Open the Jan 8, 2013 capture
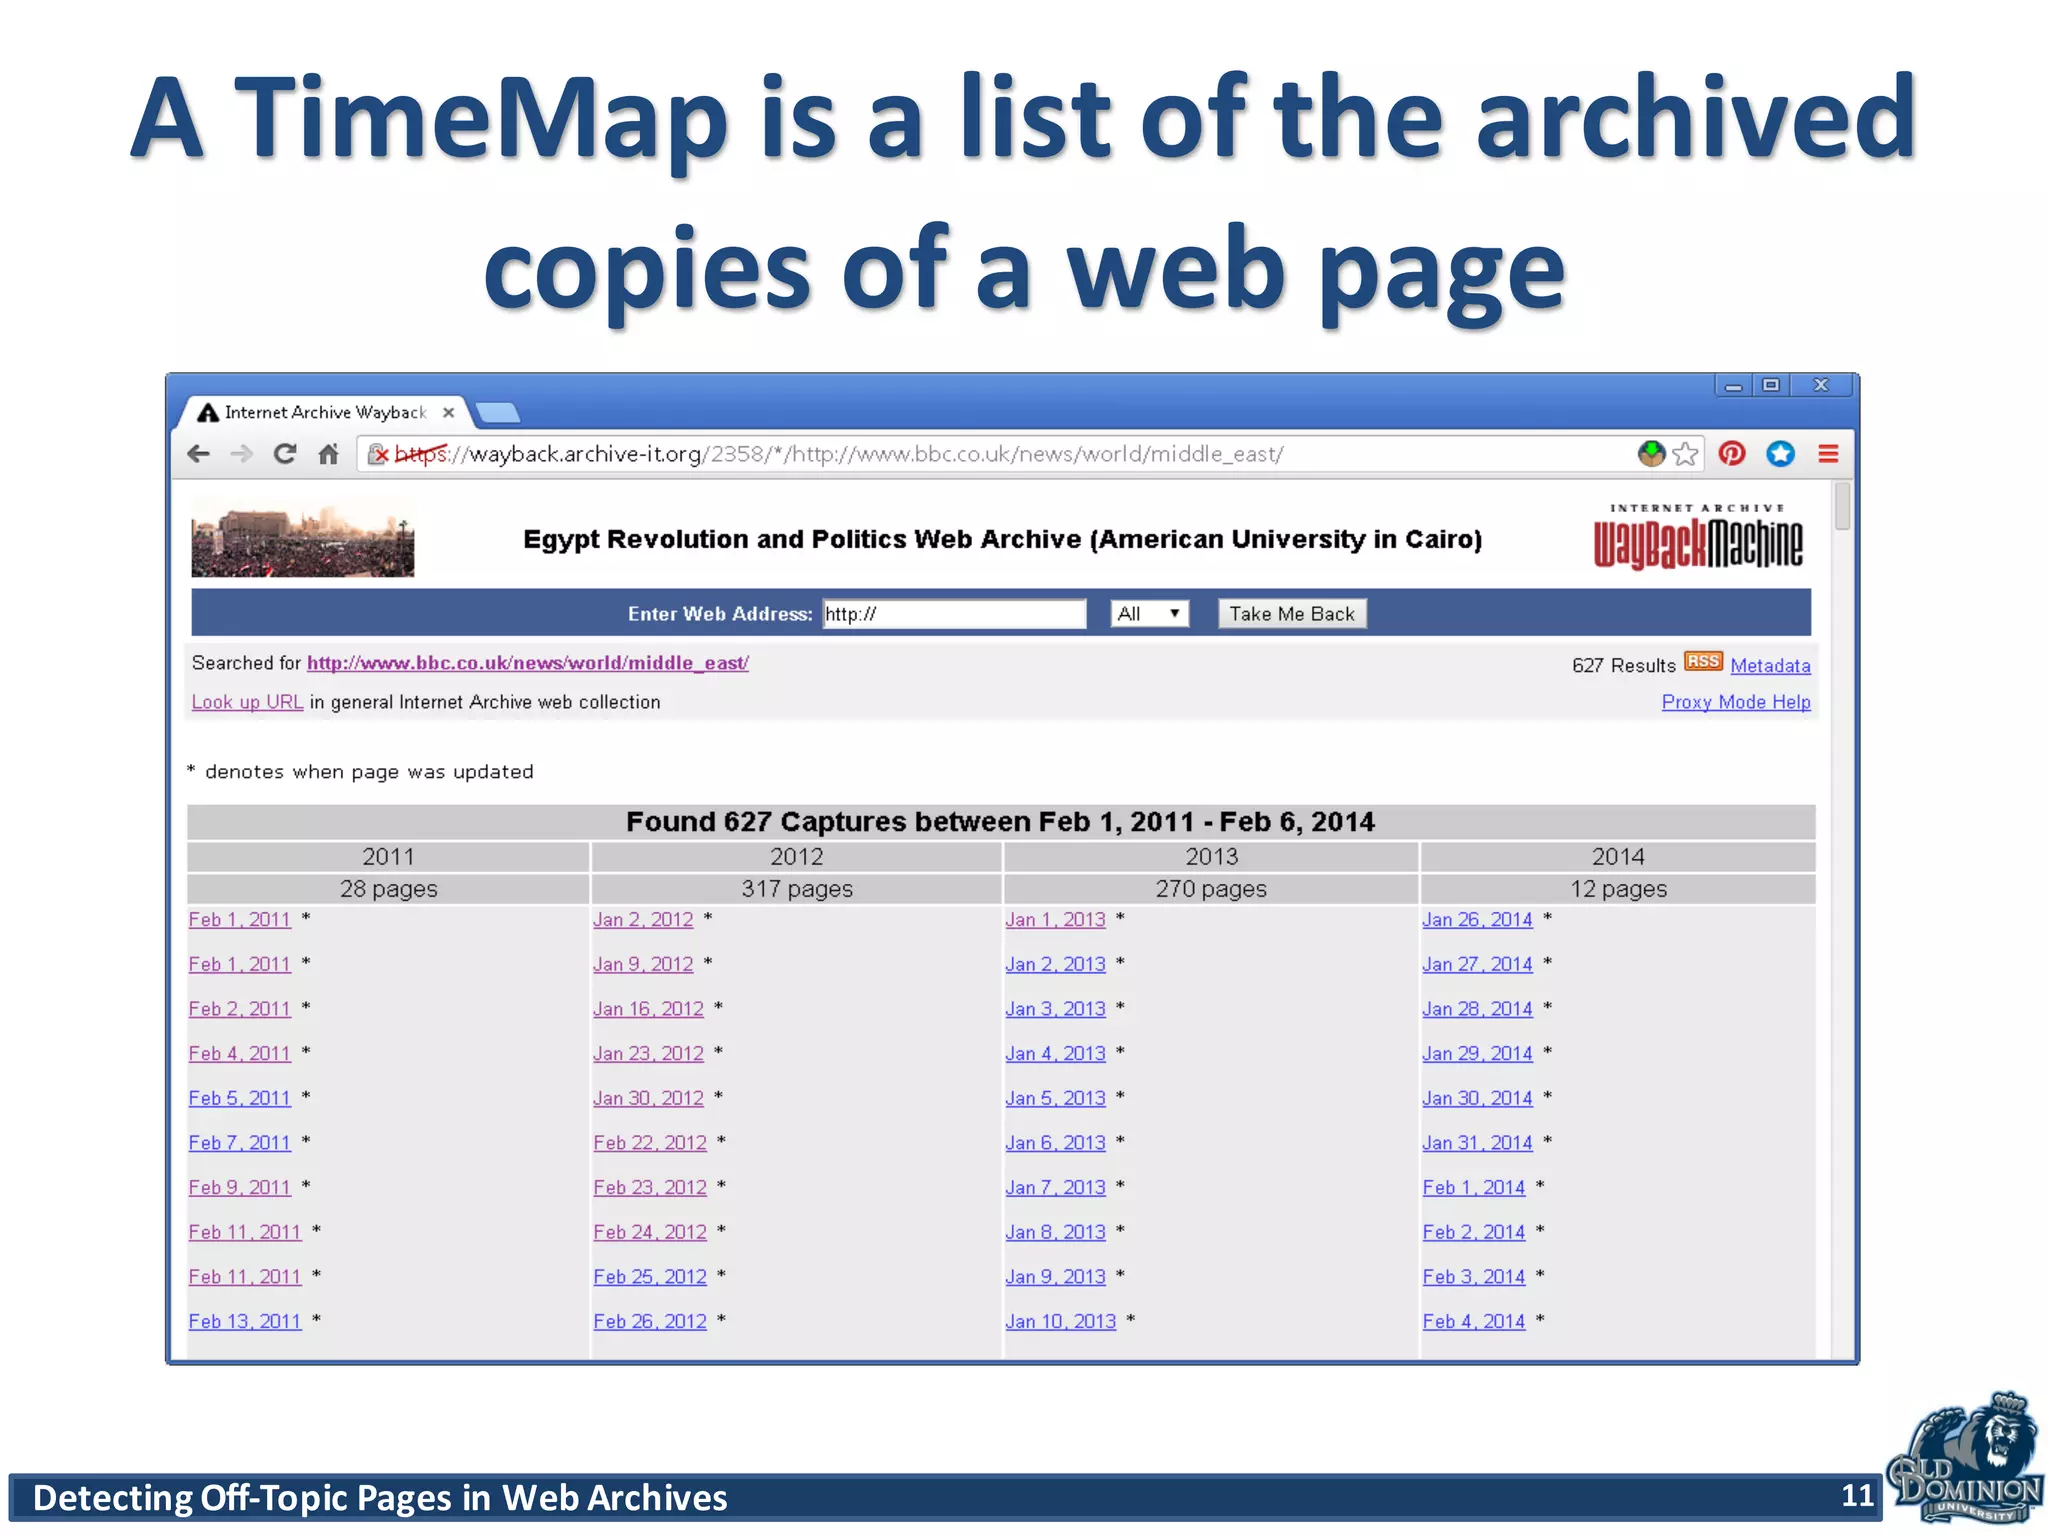2048x1536 pixels. (x=1056, y=1232)
